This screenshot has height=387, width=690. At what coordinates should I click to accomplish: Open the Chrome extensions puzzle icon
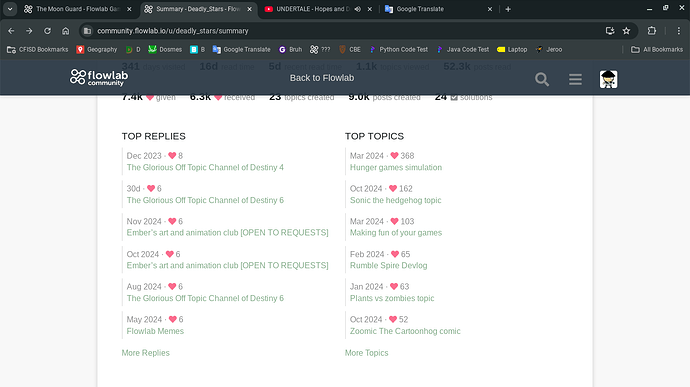[652, 31]
